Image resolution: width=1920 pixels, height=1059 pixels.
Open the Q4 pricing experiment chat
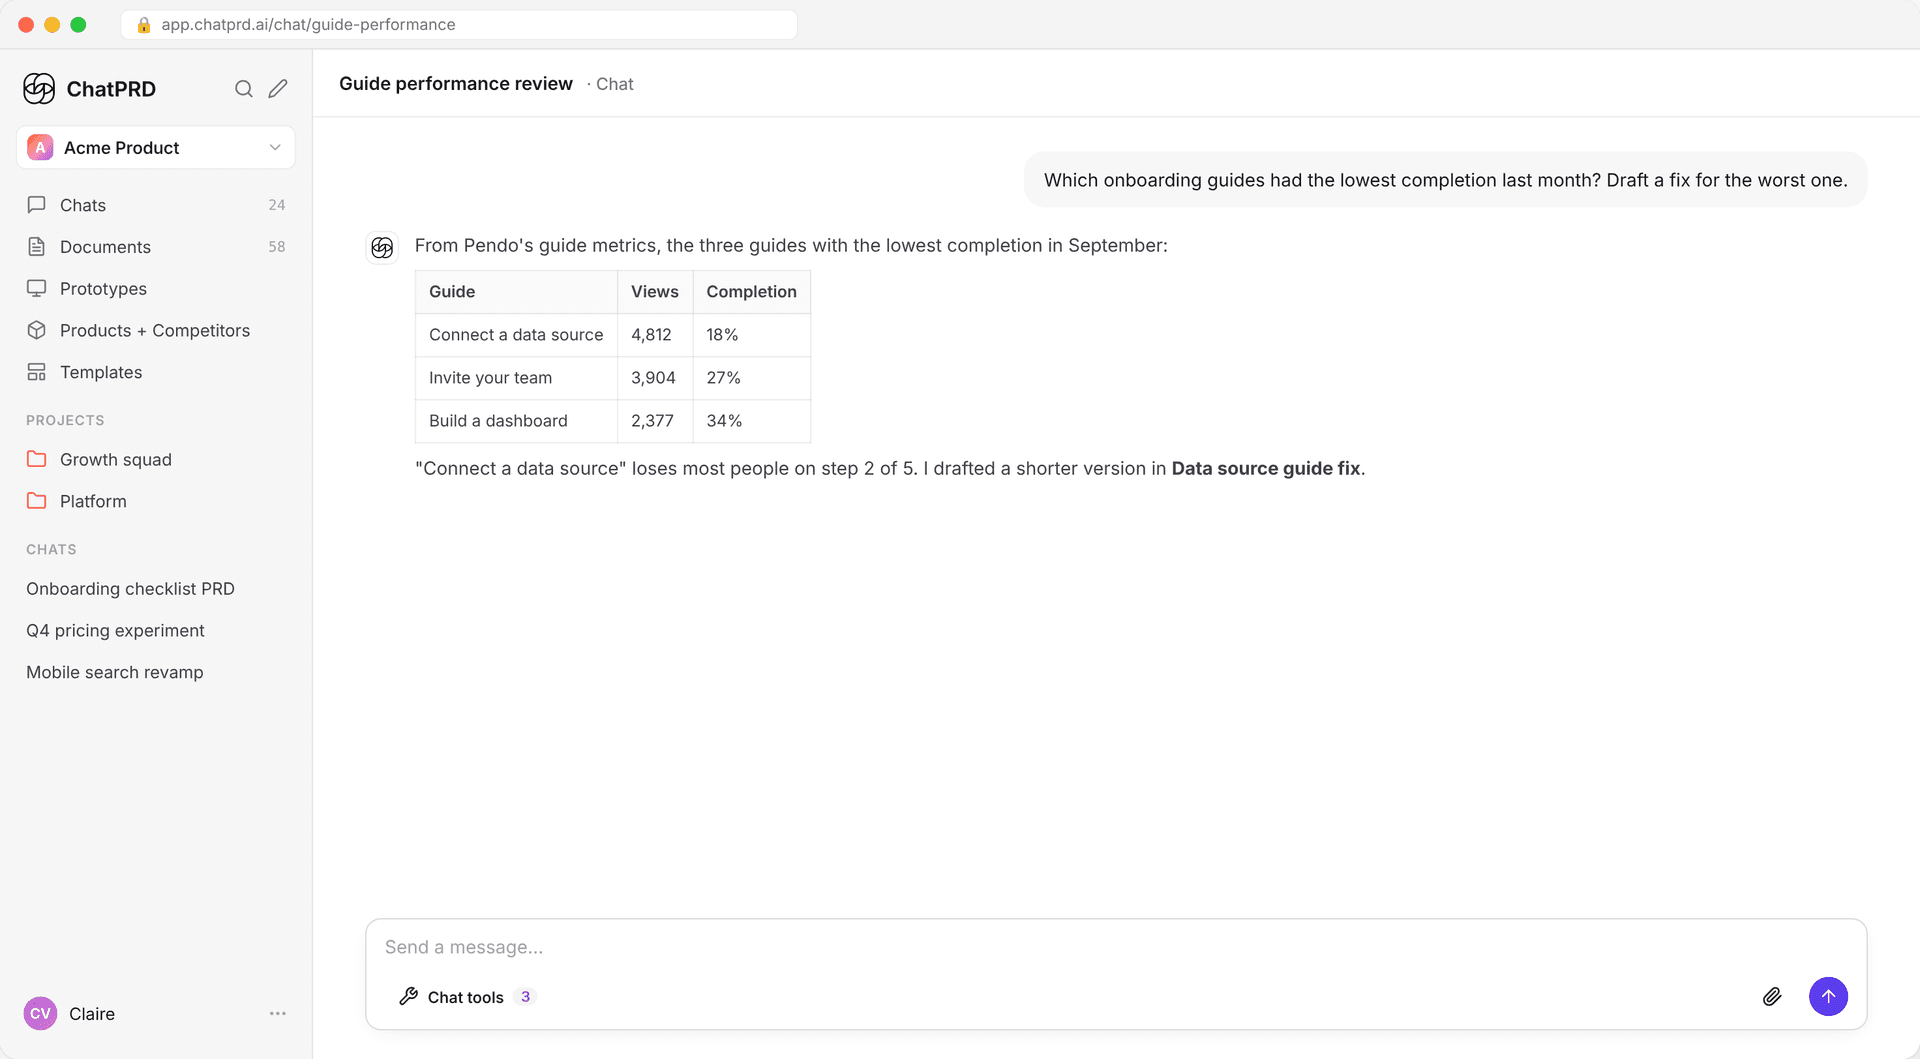pos(156,631)
